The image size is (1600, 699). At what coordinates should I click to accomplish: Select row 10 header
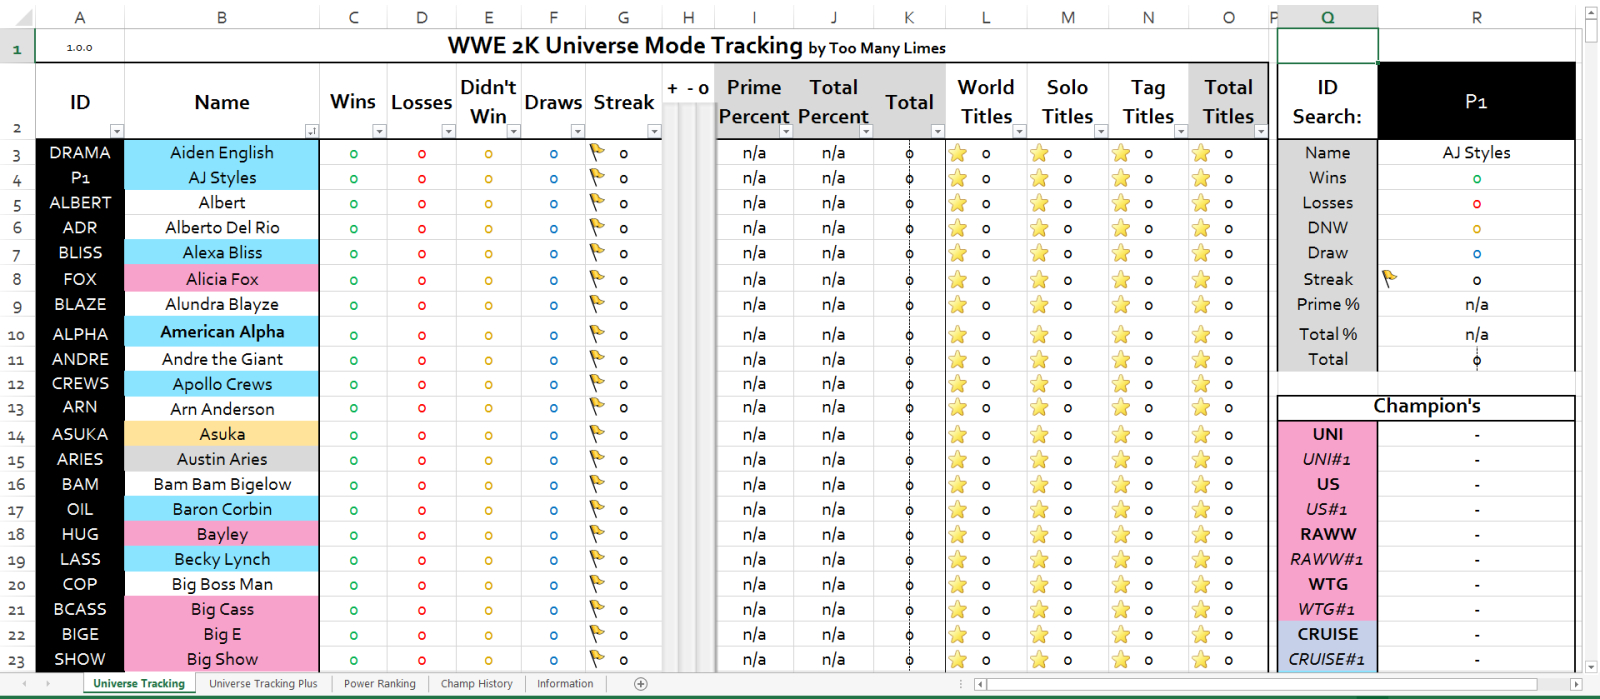[x=17, y=334]
